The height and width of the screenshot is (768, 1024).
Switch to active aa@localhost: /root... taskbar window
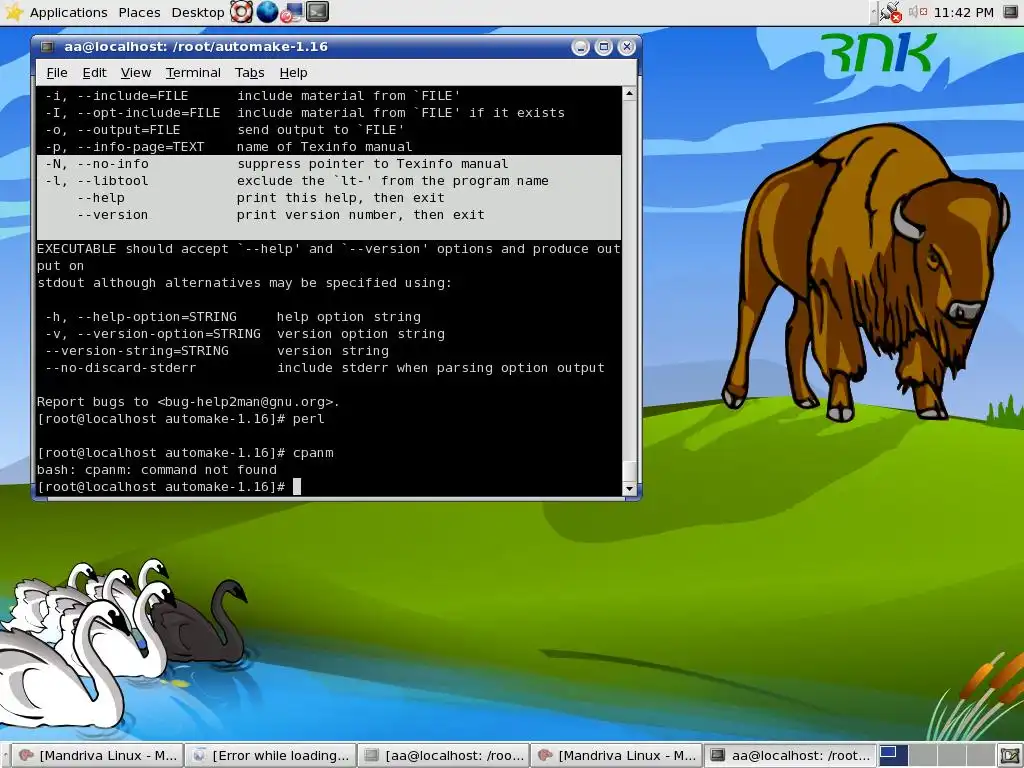point(790,756)
